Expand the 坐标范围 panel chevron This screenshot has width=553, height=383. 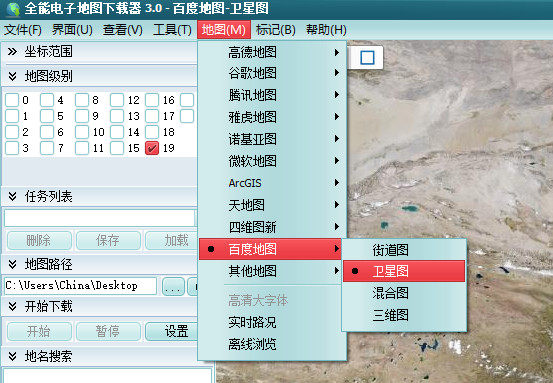coord(12,52)
